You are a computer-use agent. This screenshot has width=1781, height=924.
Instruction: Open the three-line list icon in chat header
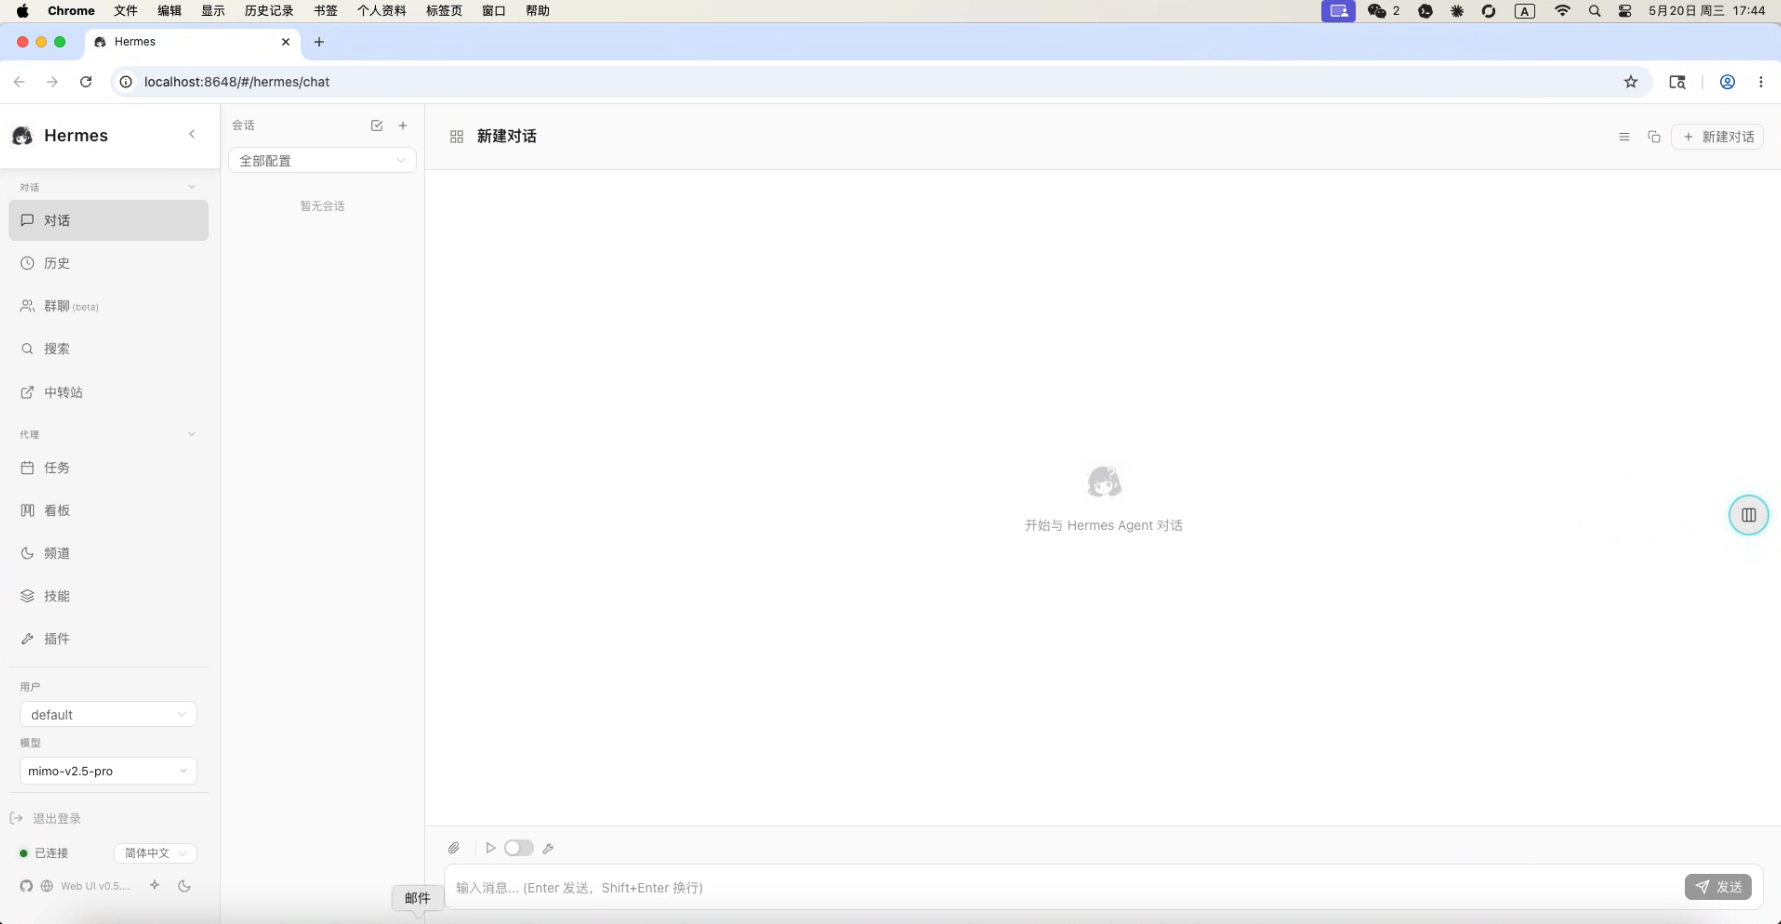click(x=1624, y=137)
